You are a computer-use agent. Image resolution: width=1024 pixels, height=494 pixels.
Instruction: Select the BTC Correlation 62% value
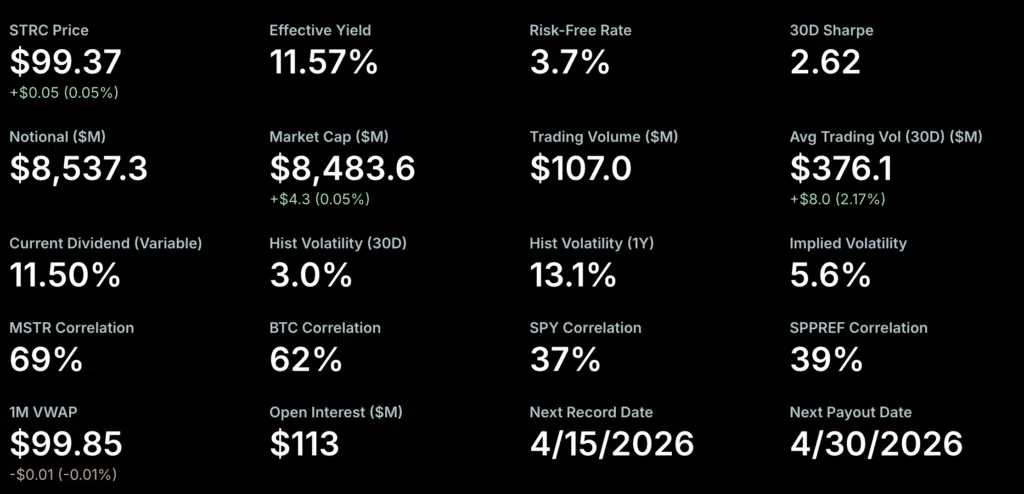coord(306,359)
